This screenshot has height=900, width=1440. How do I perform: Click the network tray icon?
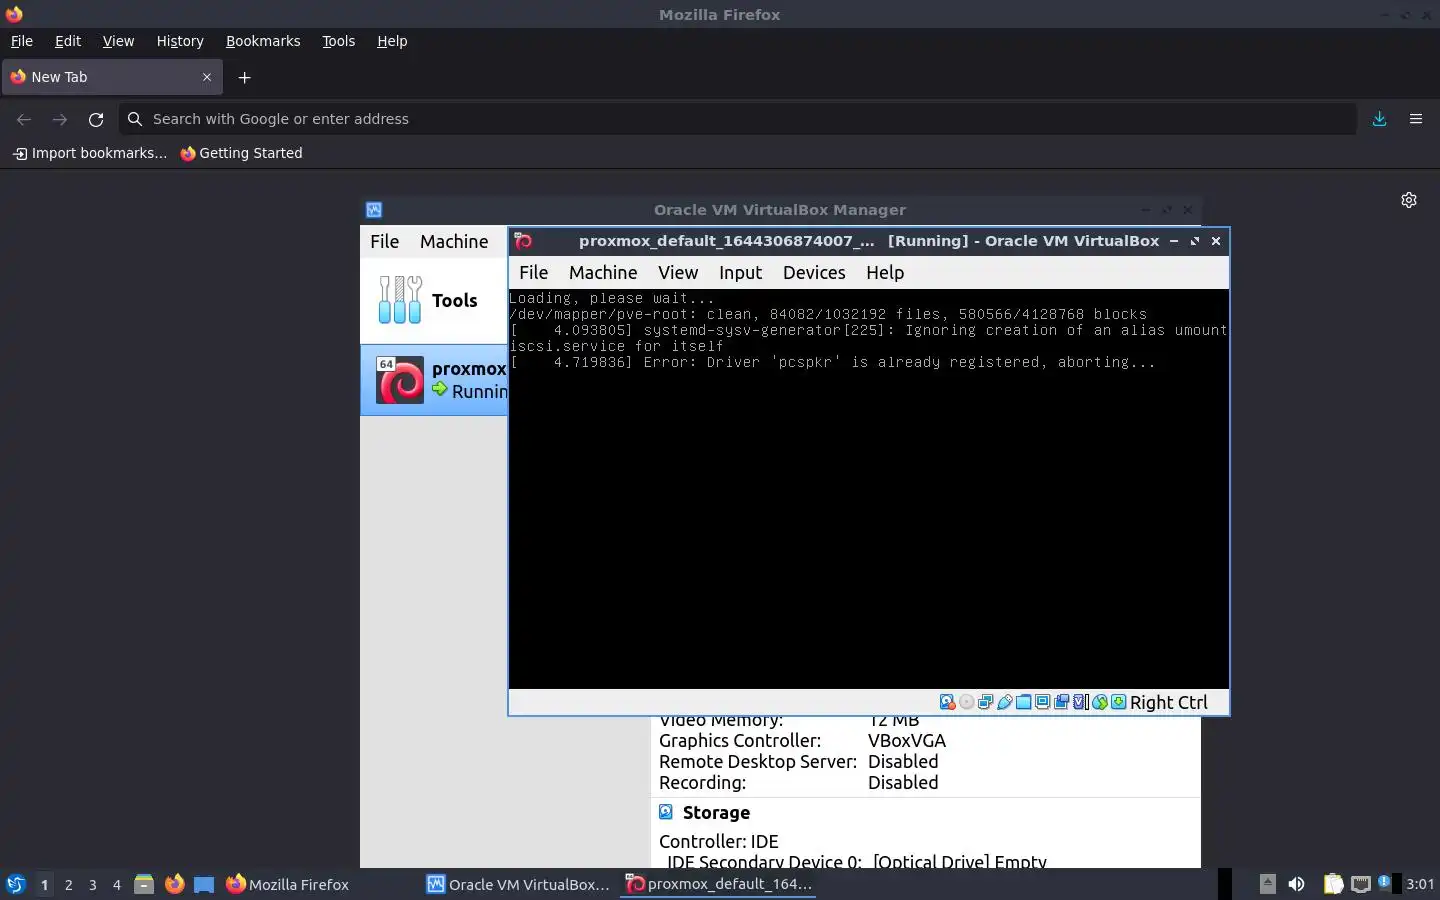click(x=1361, y=884)
